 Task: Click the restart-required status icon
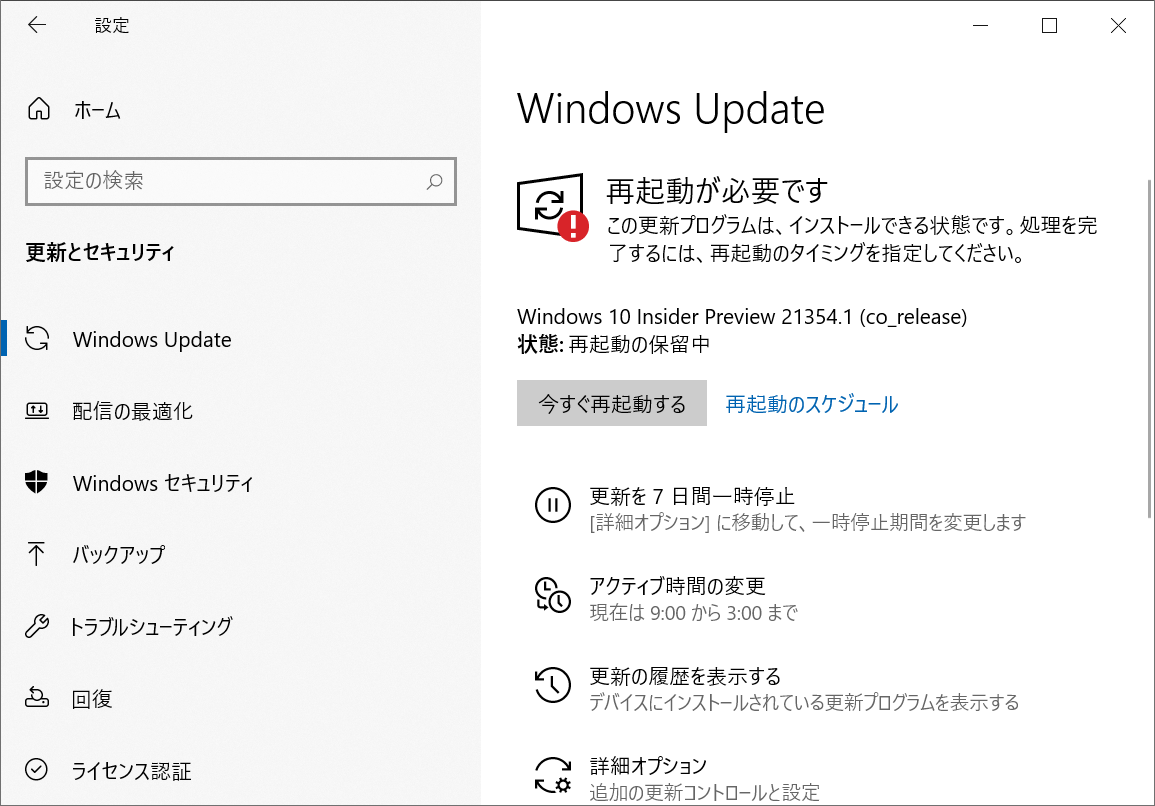(552, 207)
